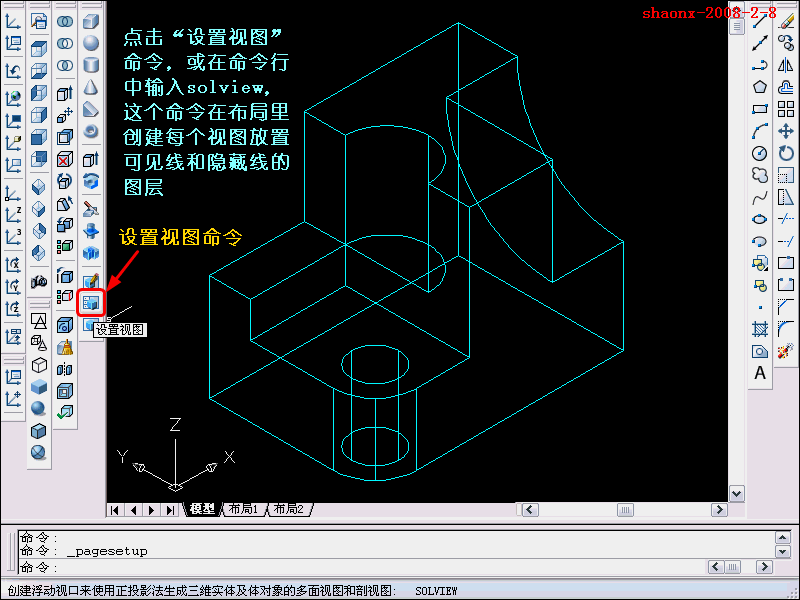
Task: Select the Polygon draw tool
Action: pos(760,87)
